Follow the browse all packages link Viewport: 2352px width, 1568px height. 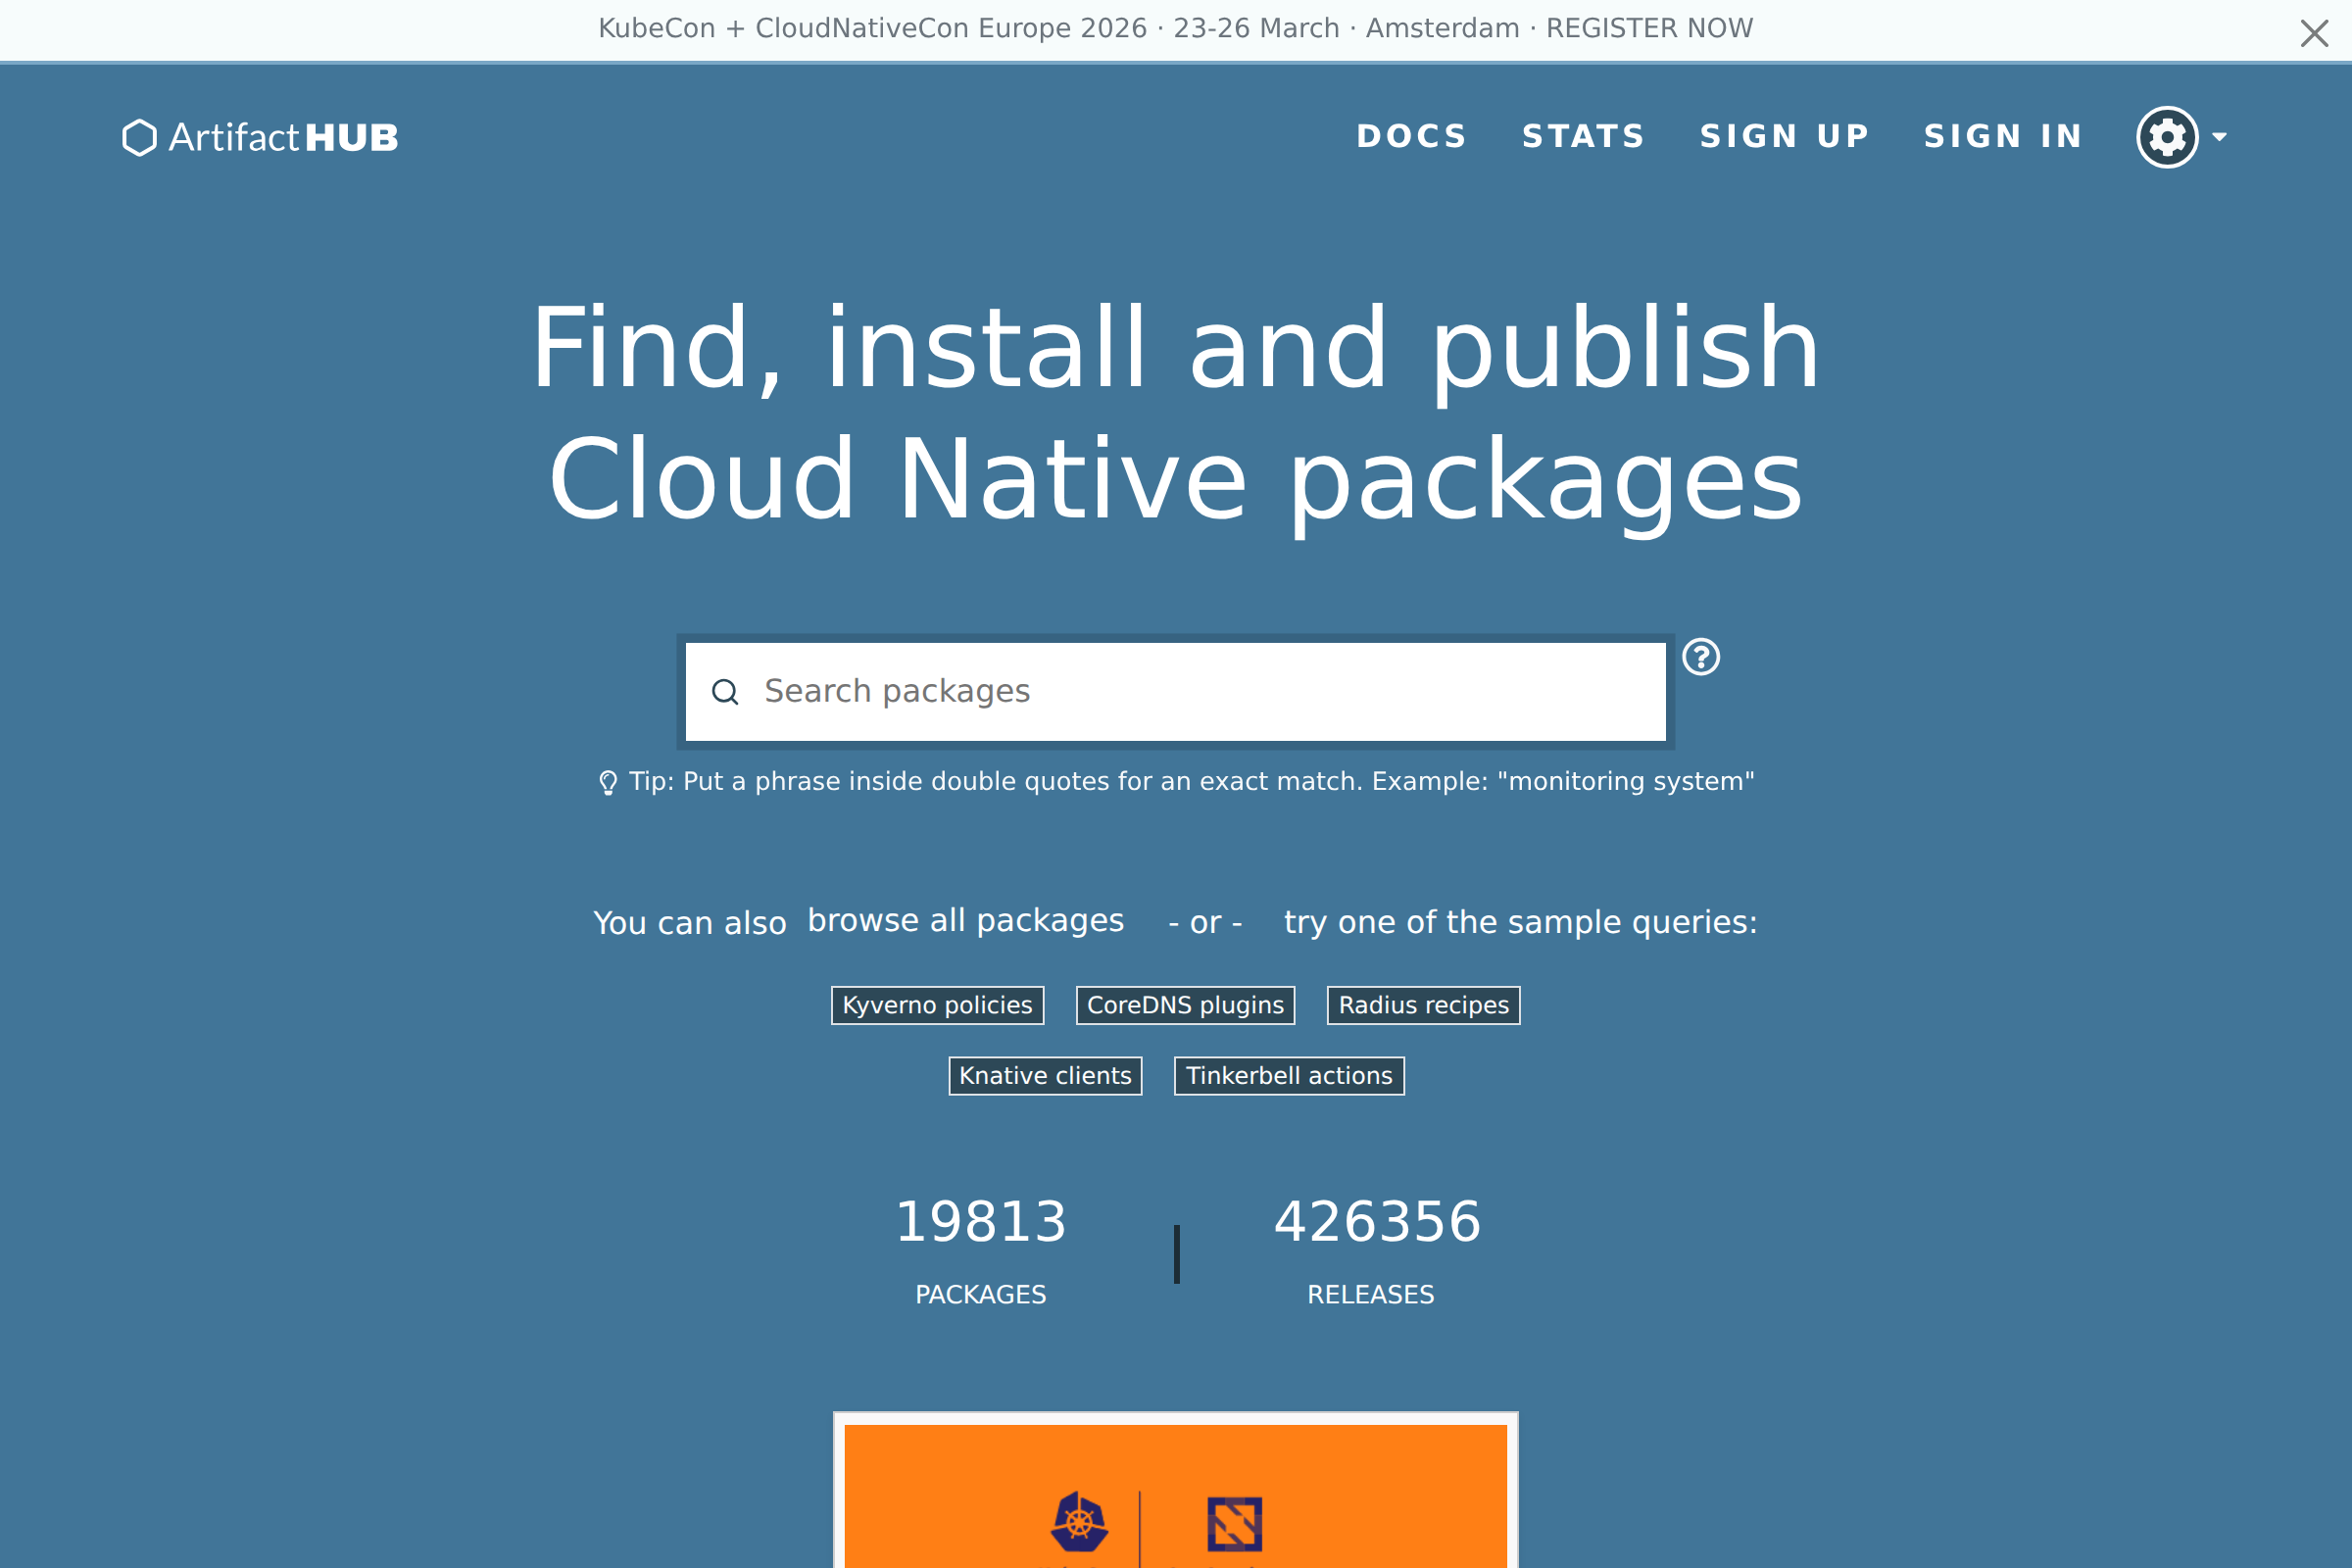click(965, 920)
